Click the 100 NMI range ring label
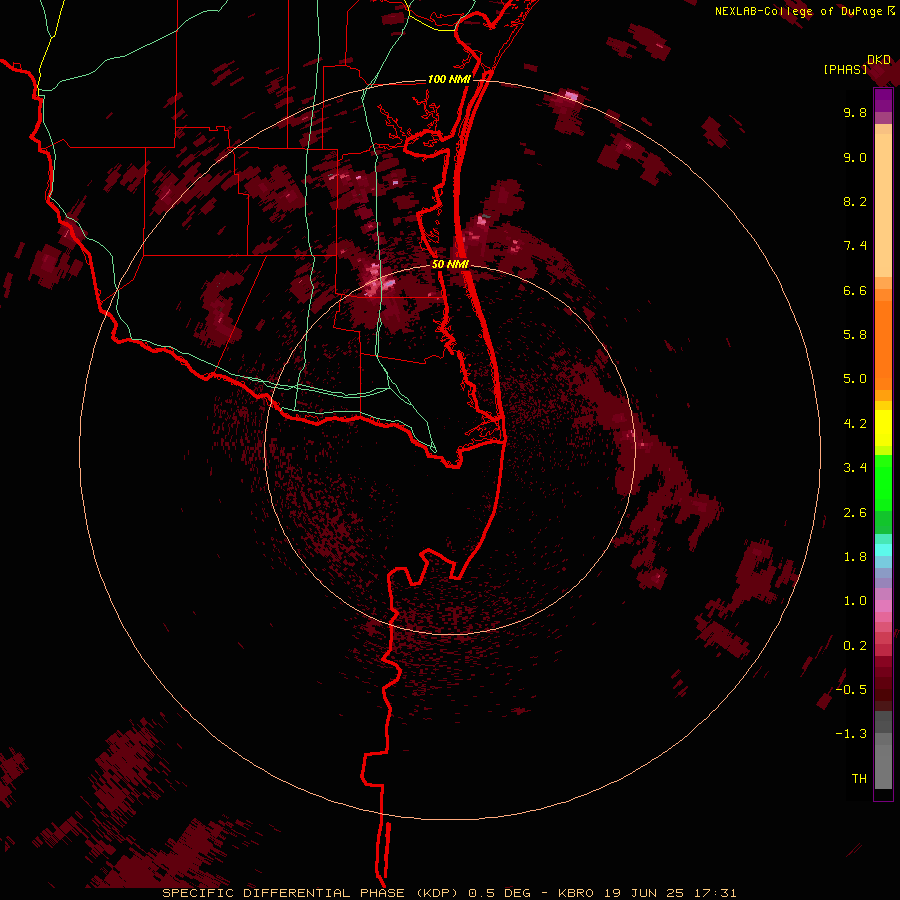 click(449, 79)
